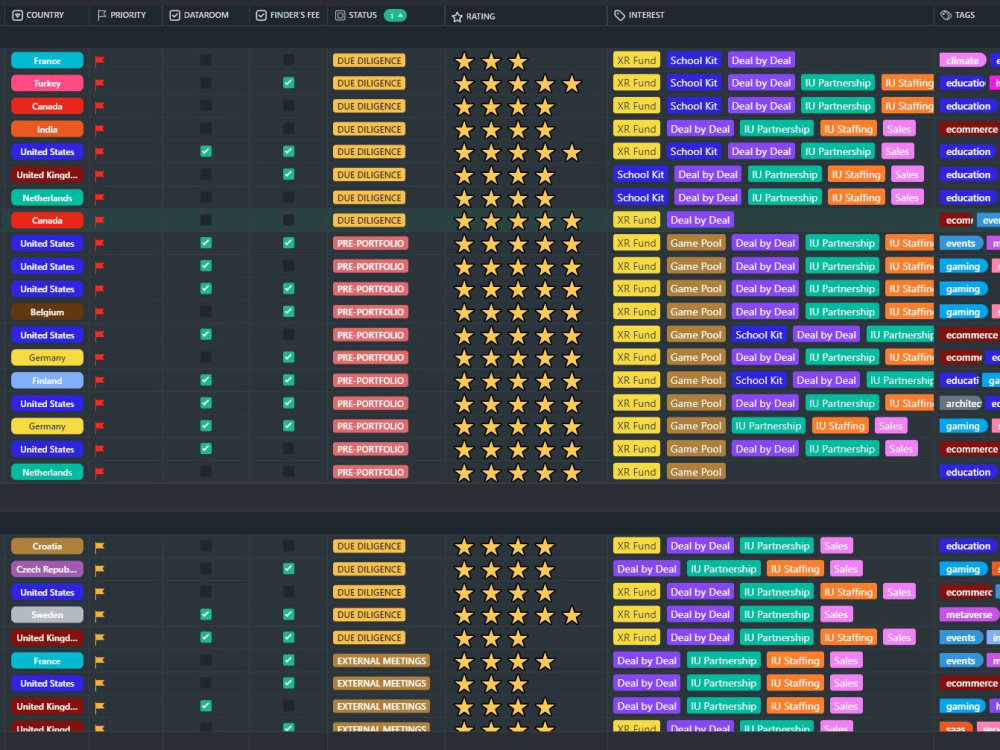Click the Sales tag in India row
The height and width of the screenshot is (750, 1000).
coord(899,129)
